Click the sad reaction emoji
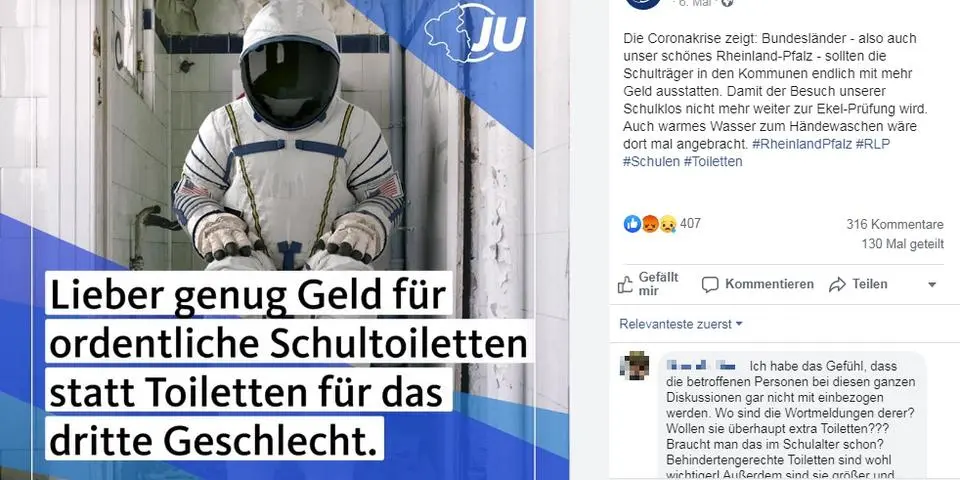Screen dimensions: 960x480 click(x=667, y=224)
